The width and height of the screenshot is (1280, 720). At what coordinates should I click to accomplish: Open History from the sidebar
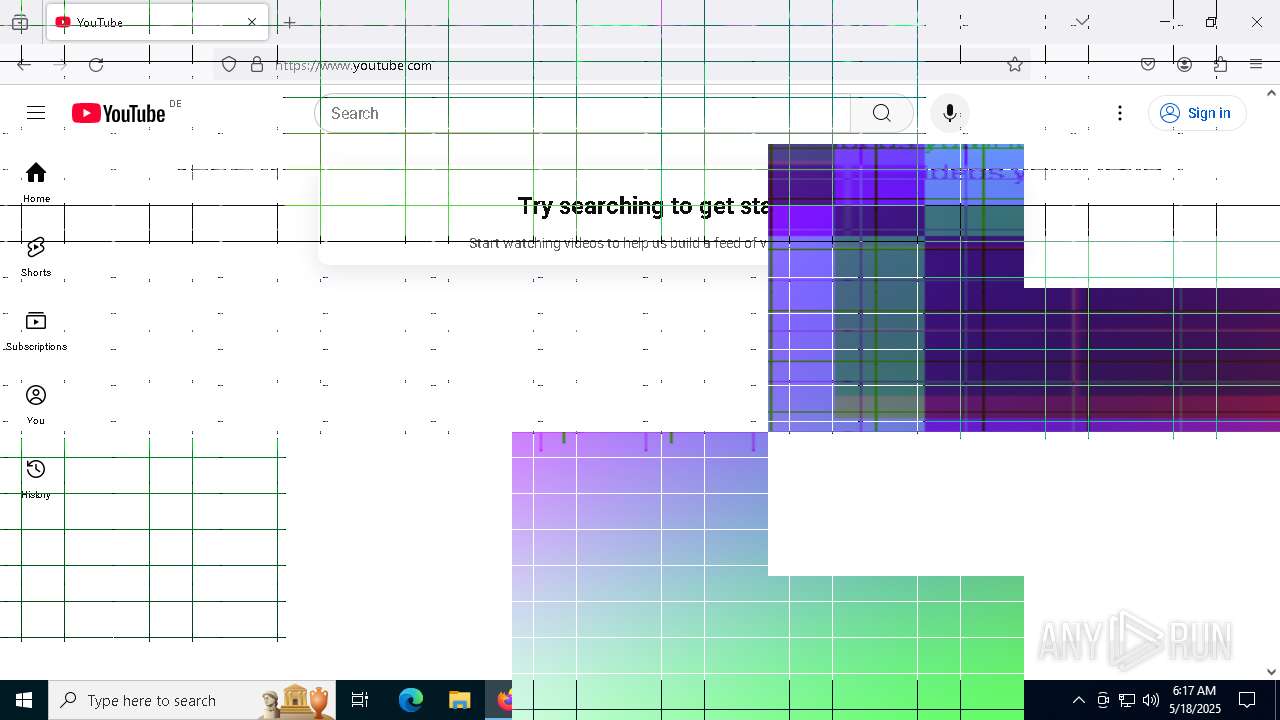[36, 479]
